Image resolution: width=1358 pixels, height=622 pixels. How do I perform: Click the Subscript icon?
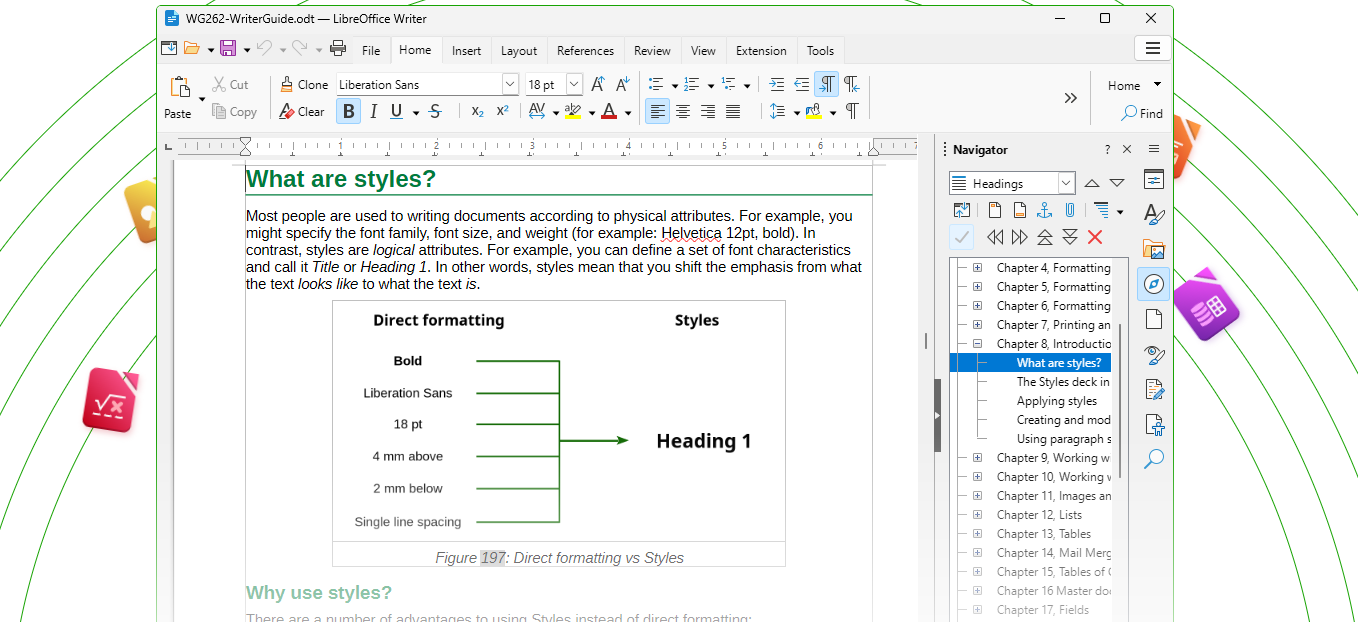pos(478,112)
